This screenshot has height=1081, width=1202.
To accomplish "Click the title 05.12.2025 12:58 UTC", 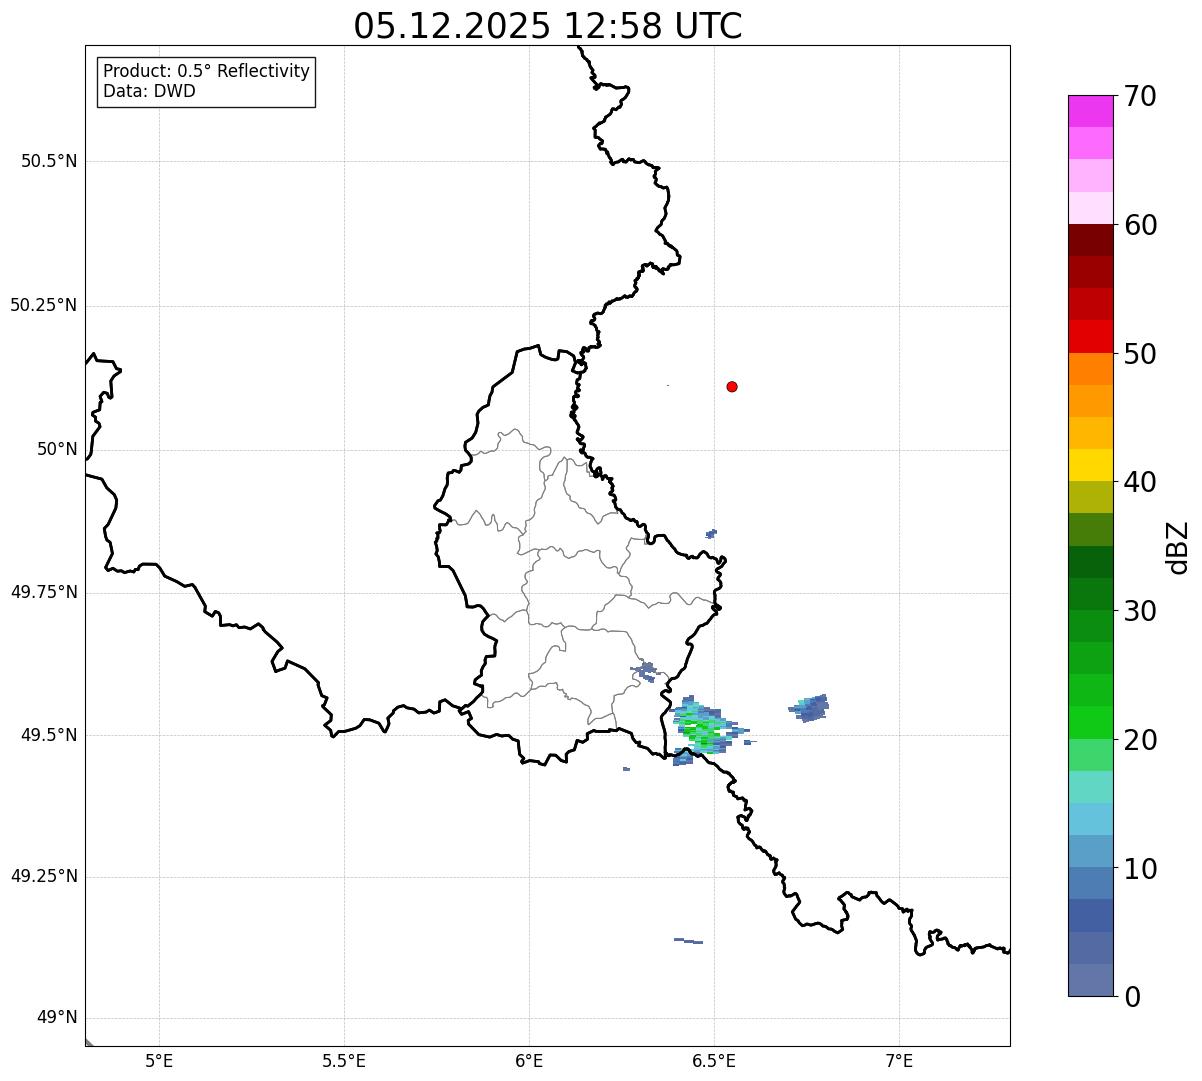I will point(548,26).
